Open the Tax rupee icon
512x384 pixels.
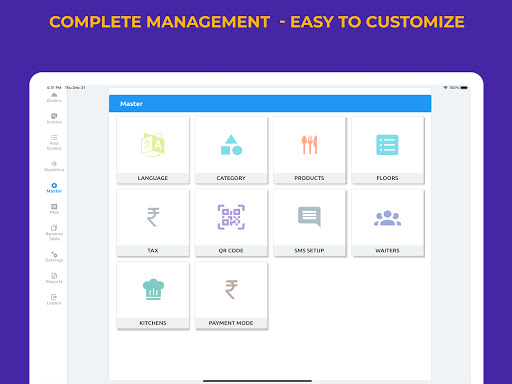tap(153, 217)
